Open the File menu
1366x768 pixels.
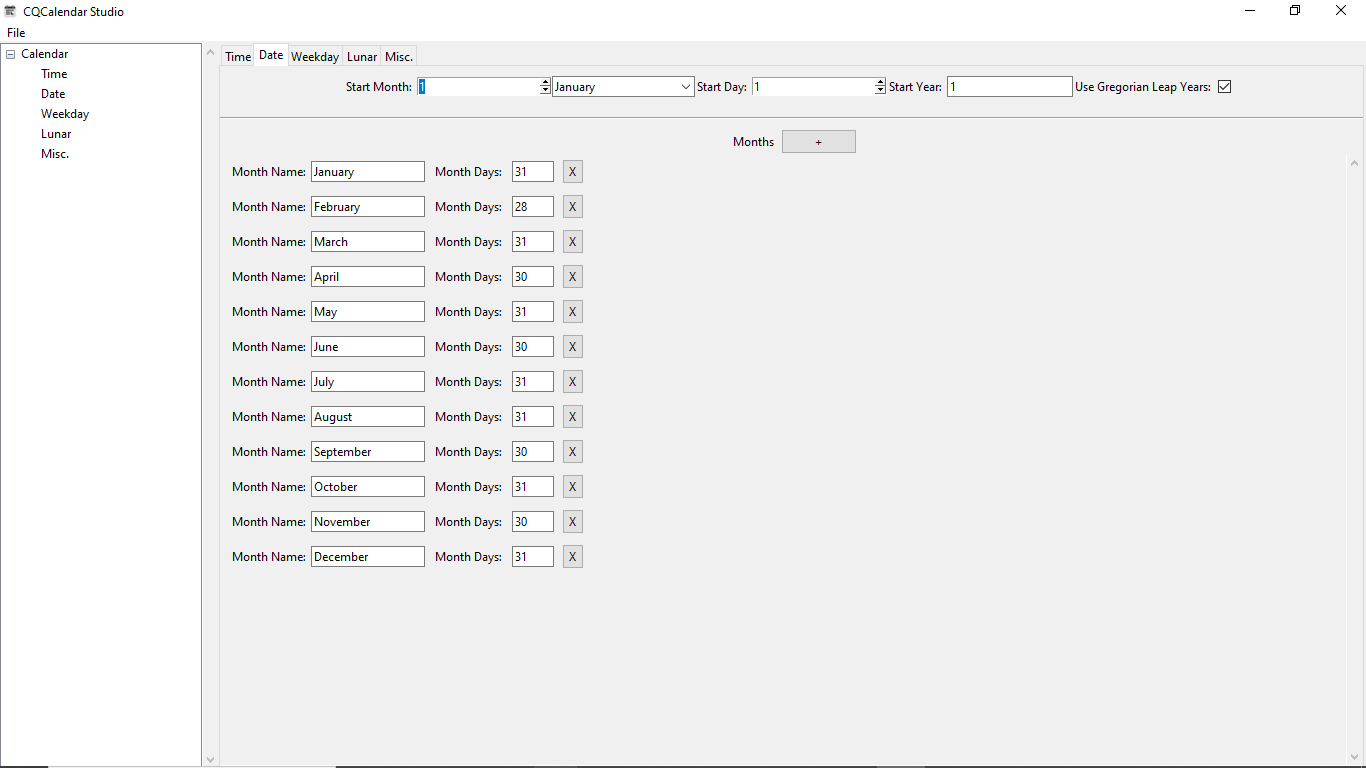click(x=16, y=33)
